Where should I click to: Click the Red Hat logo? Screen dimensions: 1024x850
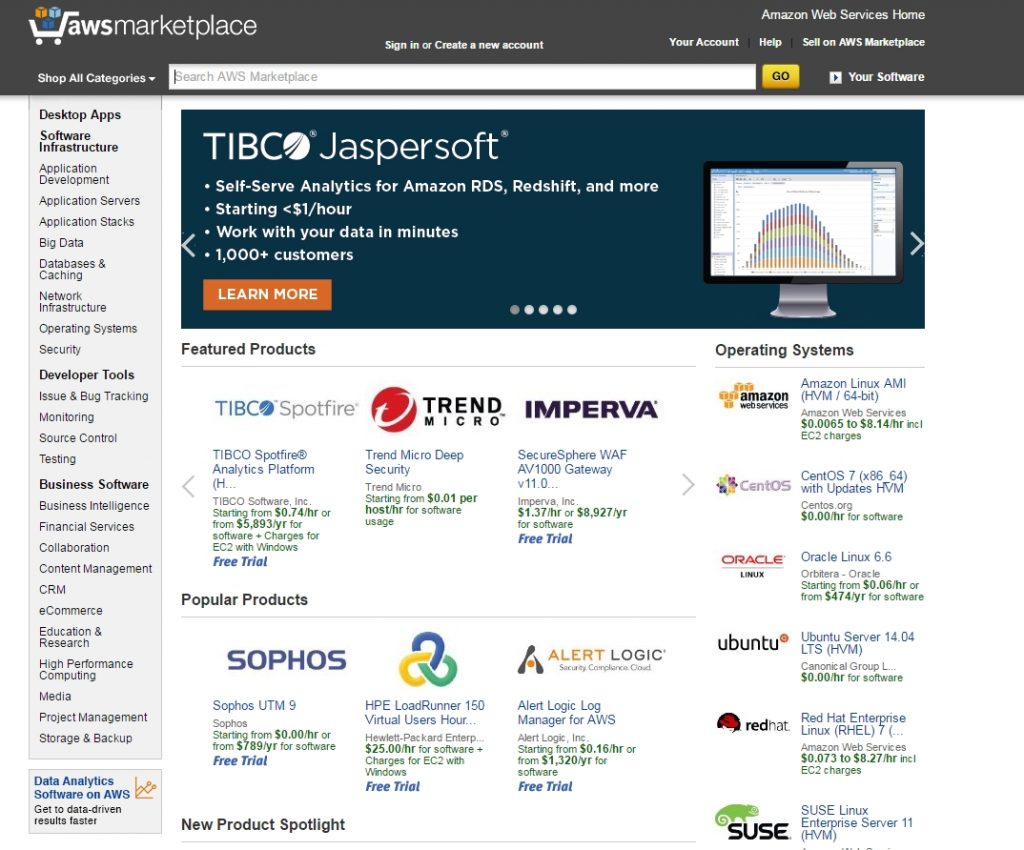(753, 724)
